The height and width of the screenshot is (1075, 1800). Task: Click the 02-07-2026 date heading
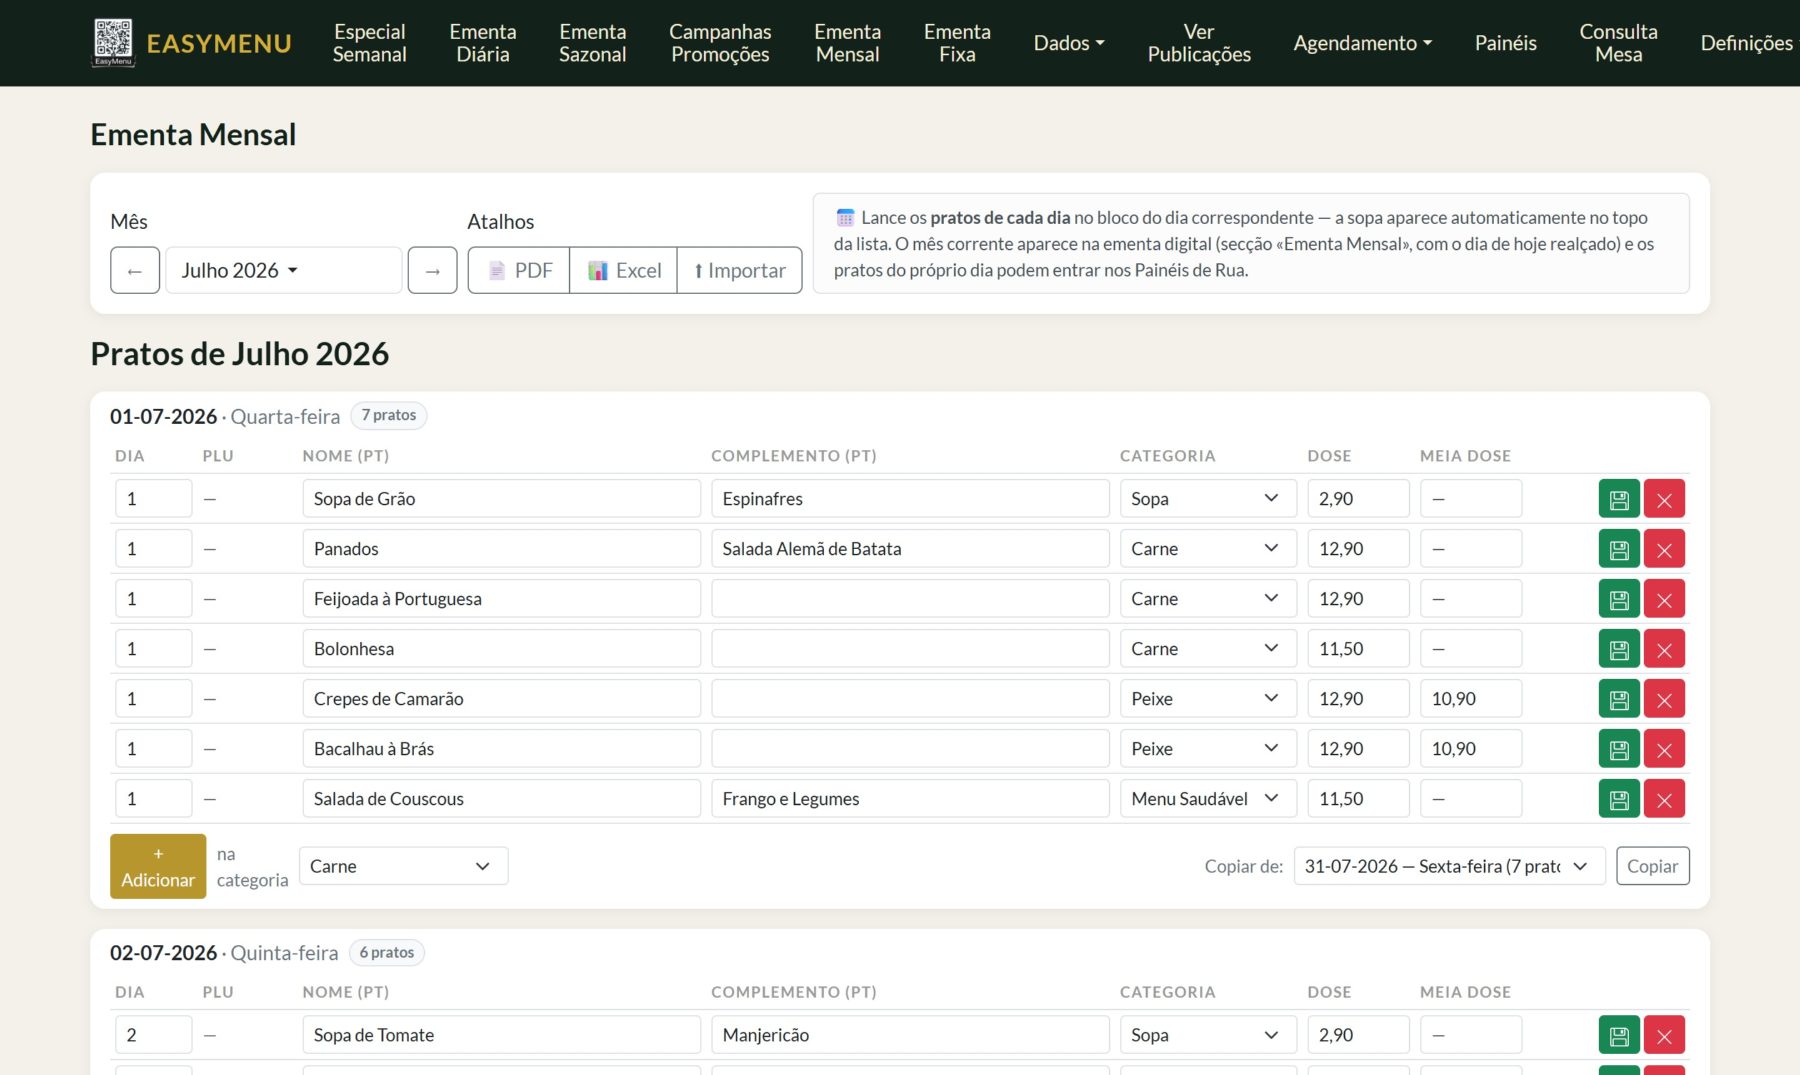click(x=163, y=953)
